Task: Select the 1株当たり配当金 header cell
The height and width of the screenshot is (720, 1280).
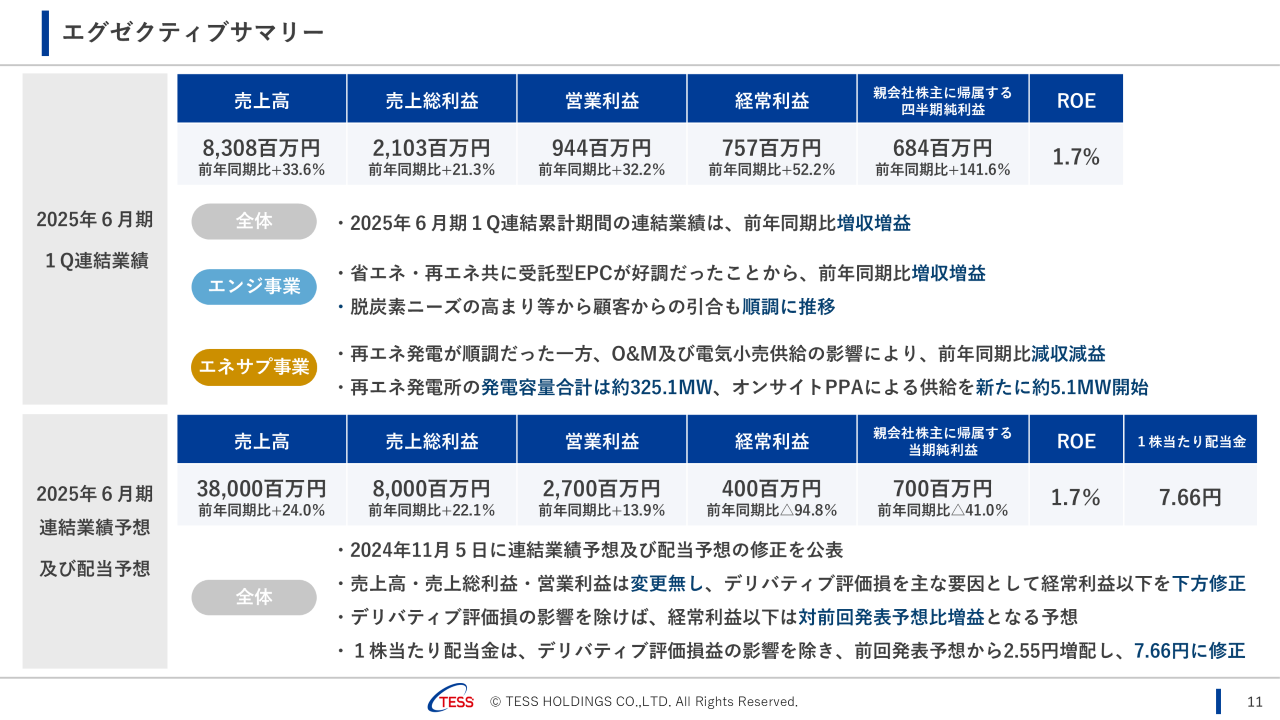Action: click(x=1190, y=440)
